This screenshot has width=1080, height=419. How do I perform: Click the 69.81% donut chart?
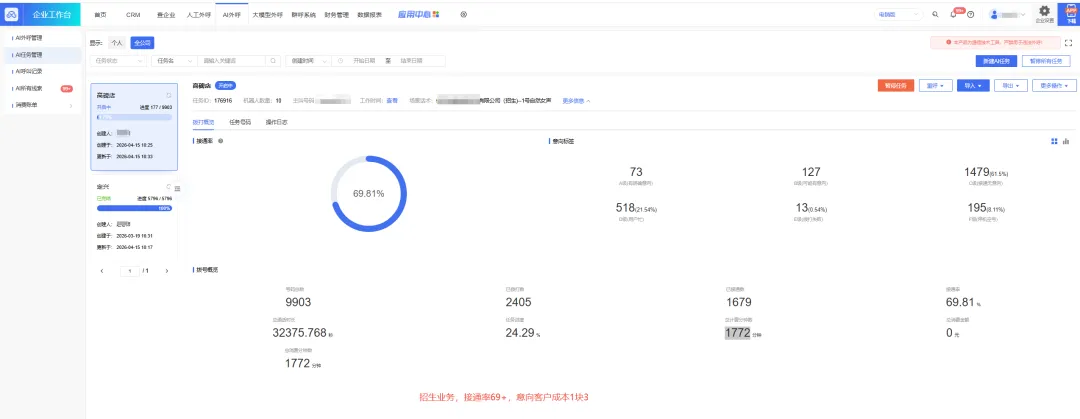(368, 194)
